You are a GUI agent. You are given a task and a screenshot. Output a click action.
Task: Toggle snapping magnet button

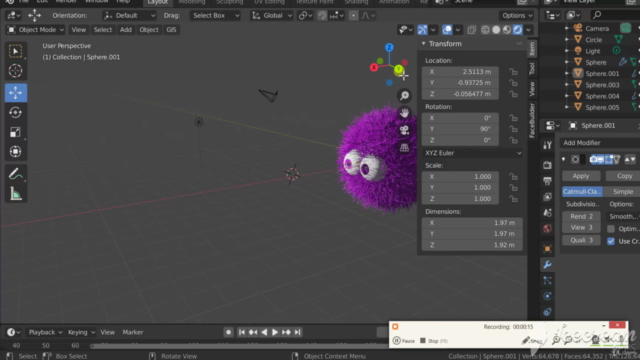[322, 16]
